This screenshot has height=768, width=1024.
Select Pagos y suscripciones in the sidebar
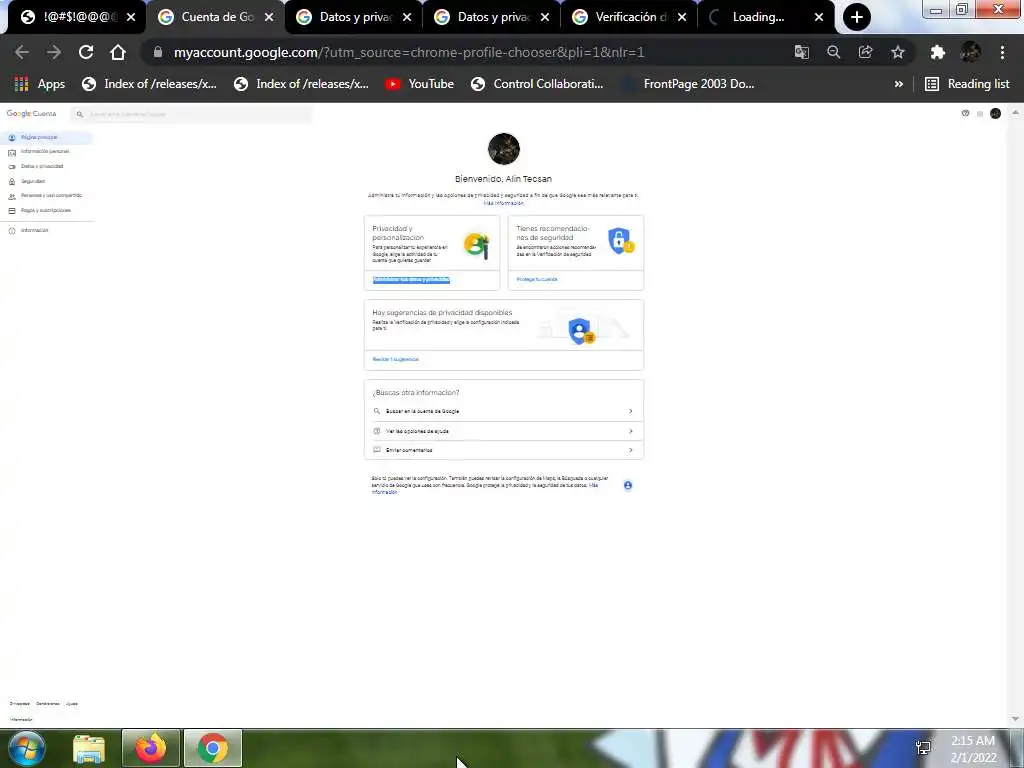tap(46, 210)
